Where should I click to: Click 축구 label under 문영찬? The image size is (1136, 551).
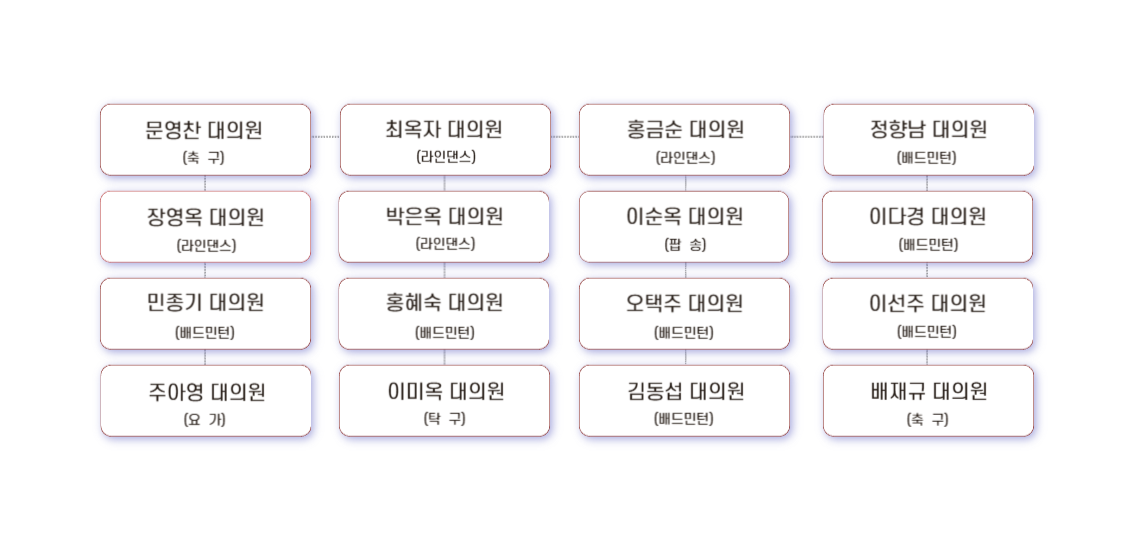[x=204, y=157]
